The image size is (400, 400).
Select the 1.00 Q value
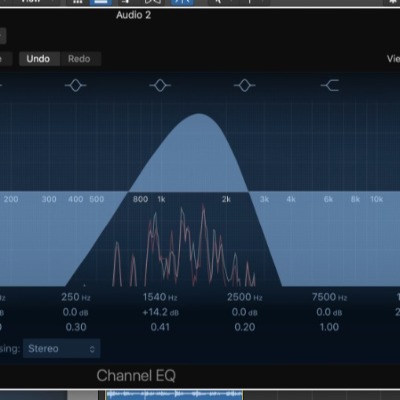329,327
